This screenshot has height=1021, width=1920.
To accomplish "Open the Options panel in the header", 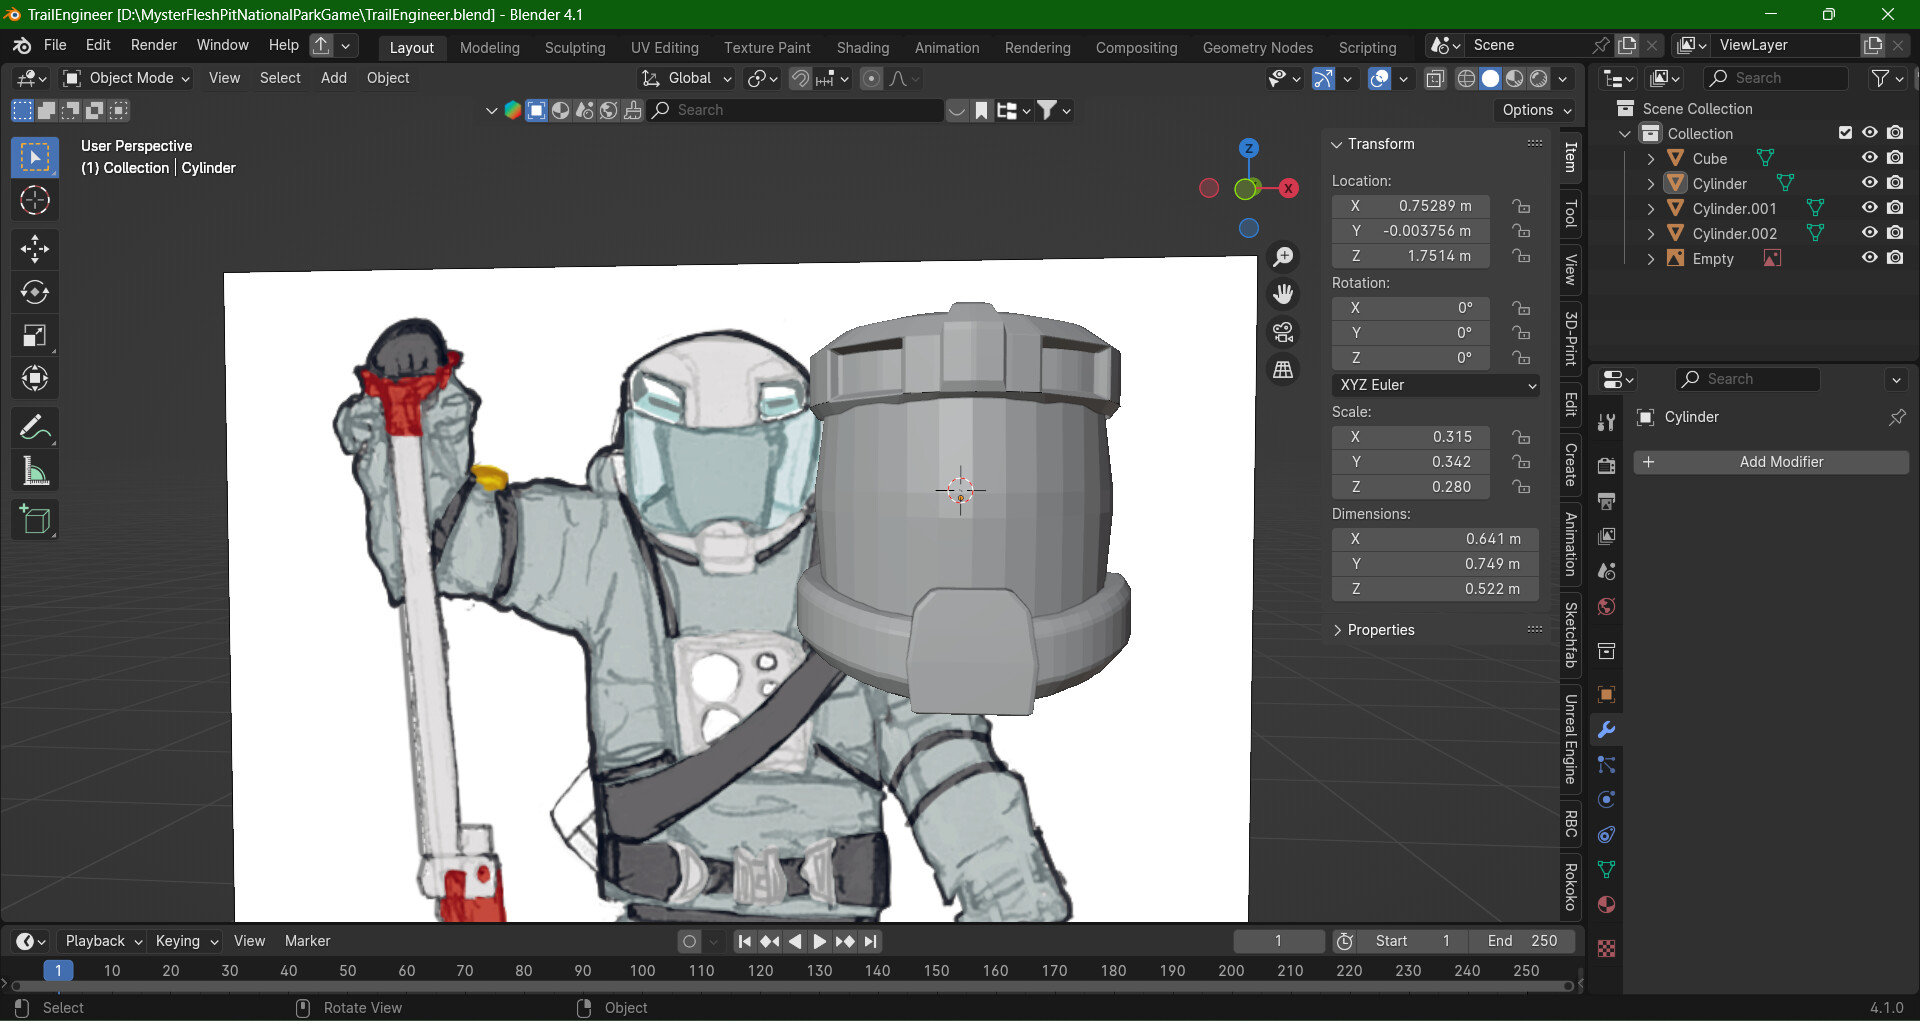I will tap(1534, 110).
